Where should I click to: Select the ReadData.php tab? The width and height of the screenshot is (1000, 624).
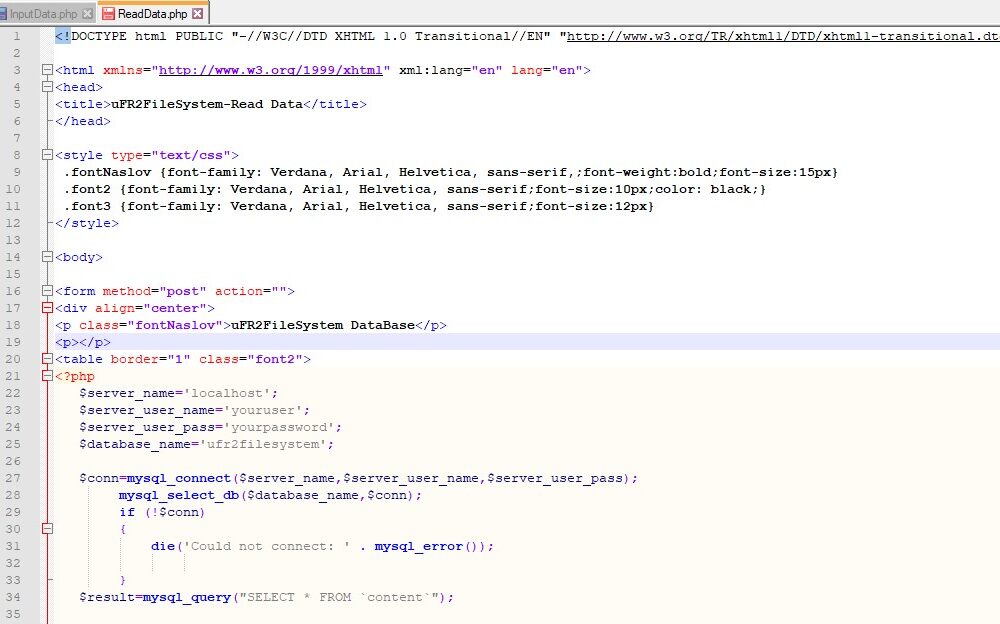[152, 13]
